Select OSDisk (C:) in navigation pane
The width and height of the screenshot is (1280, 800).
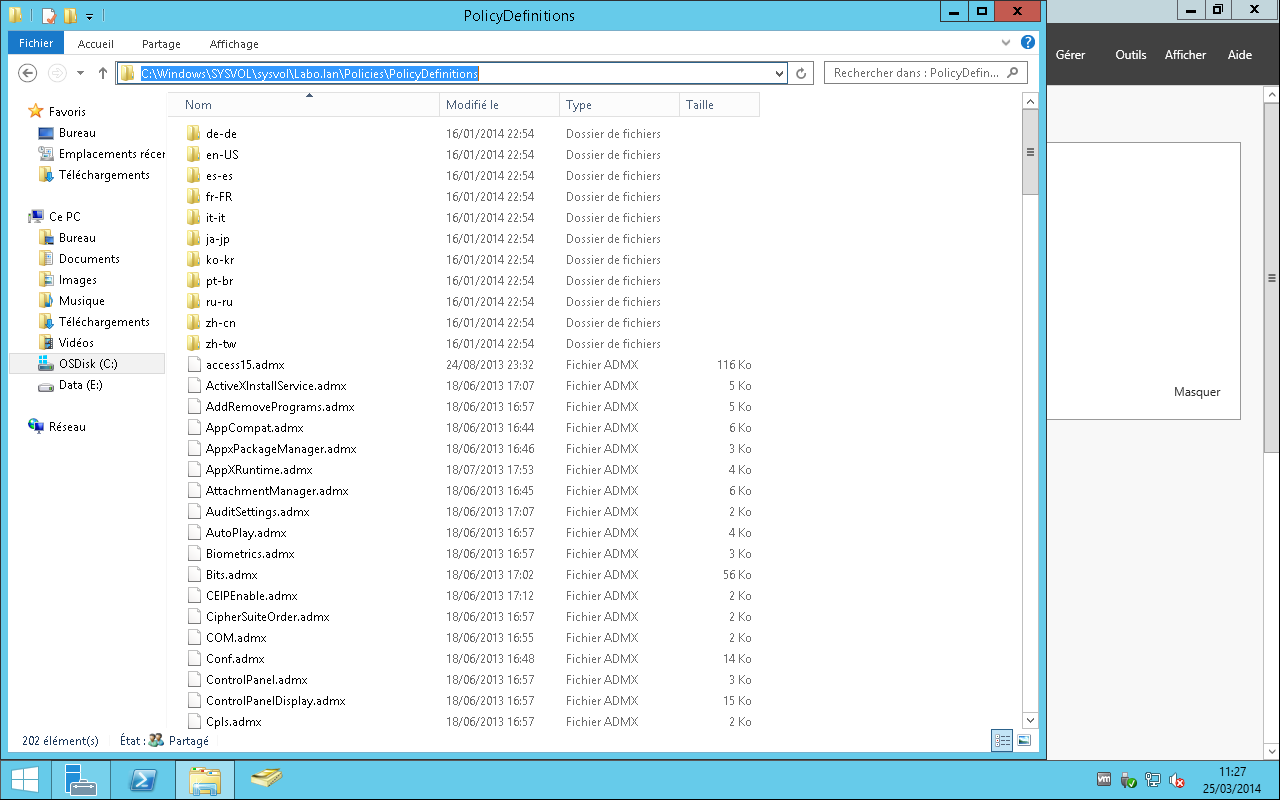88,364
